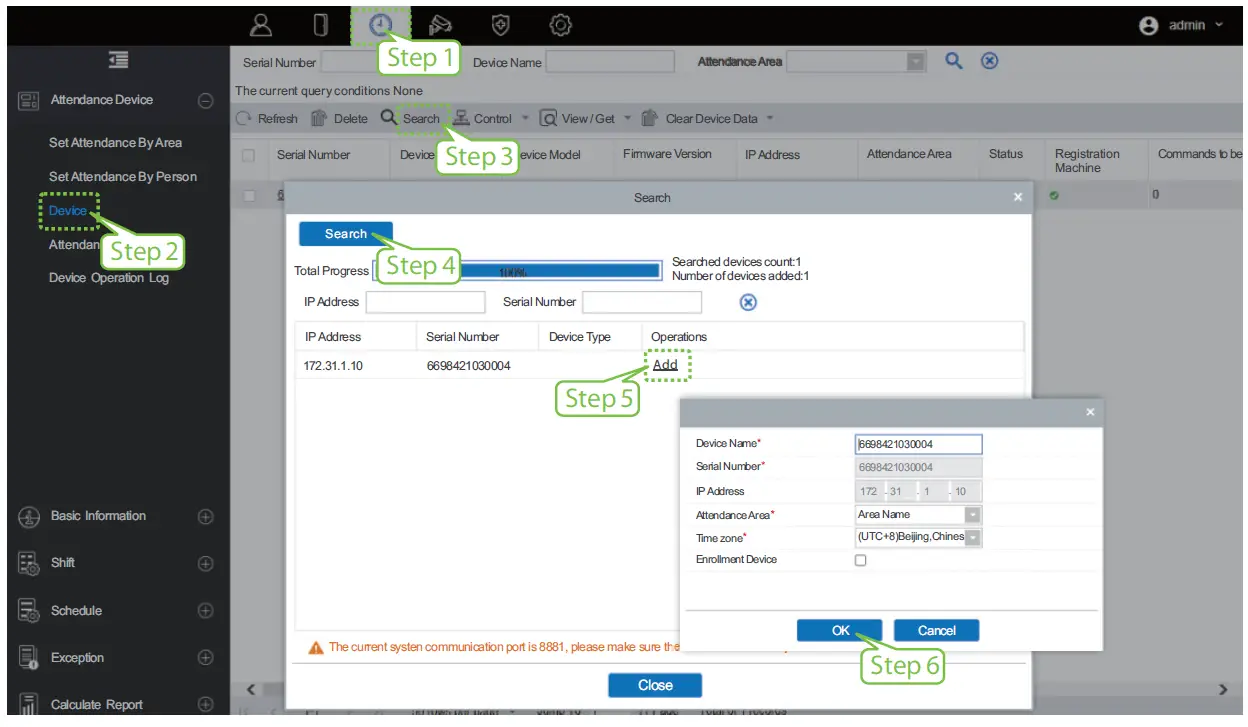Open the Video camera module icon

point(441,25)
